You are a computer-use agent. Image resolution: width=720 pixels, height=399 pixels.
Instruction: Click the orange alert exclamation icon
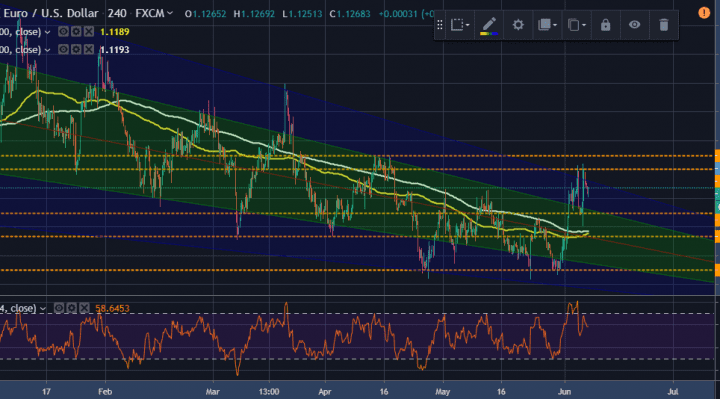pyautogui.click(x=704, y=13)
